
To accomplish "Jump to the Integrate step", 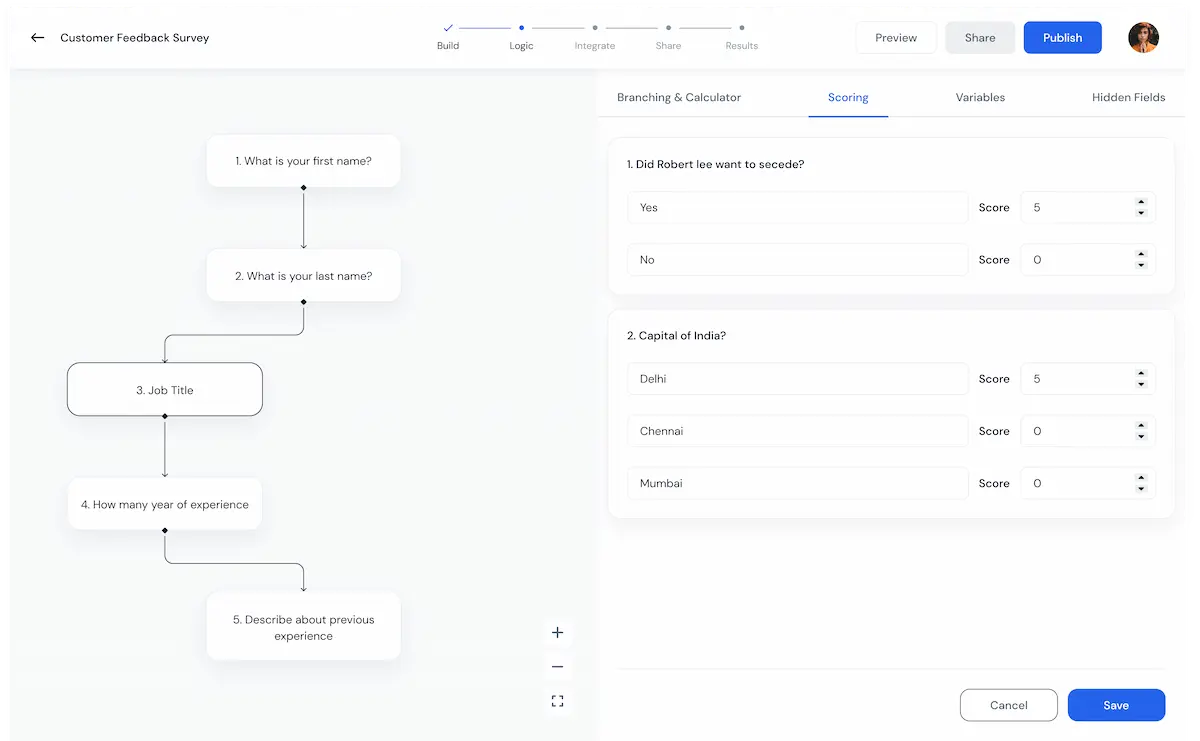I will point(595,37).
